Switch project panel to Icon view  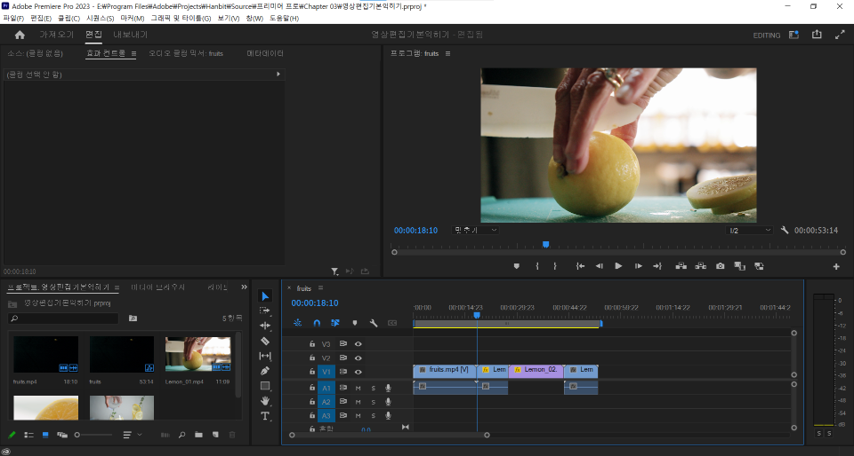(45, 435)
